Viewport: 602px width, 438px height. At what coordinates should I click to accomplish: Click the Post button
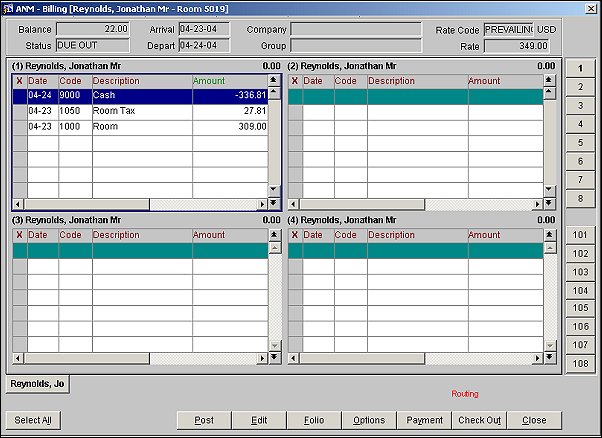pyautogui.click(x=204, y=420)
